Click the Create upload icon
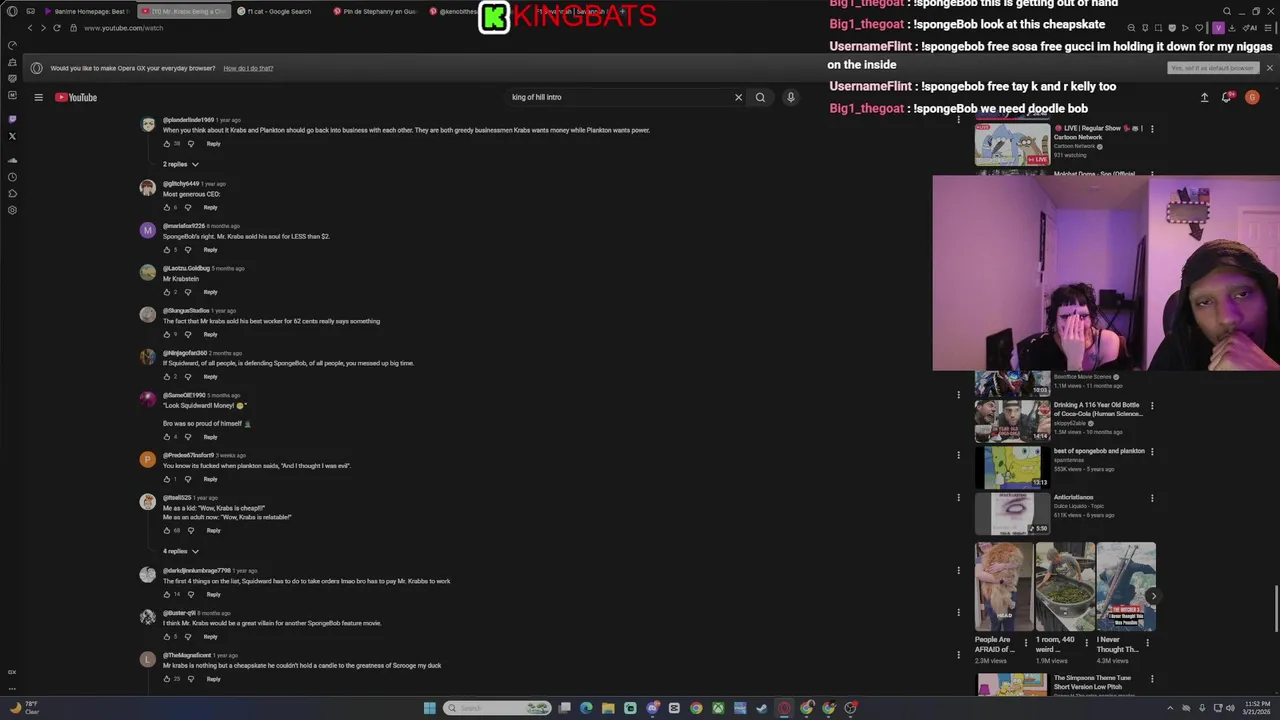This screenshot has height=720, width=1280. pos(1204,97)
